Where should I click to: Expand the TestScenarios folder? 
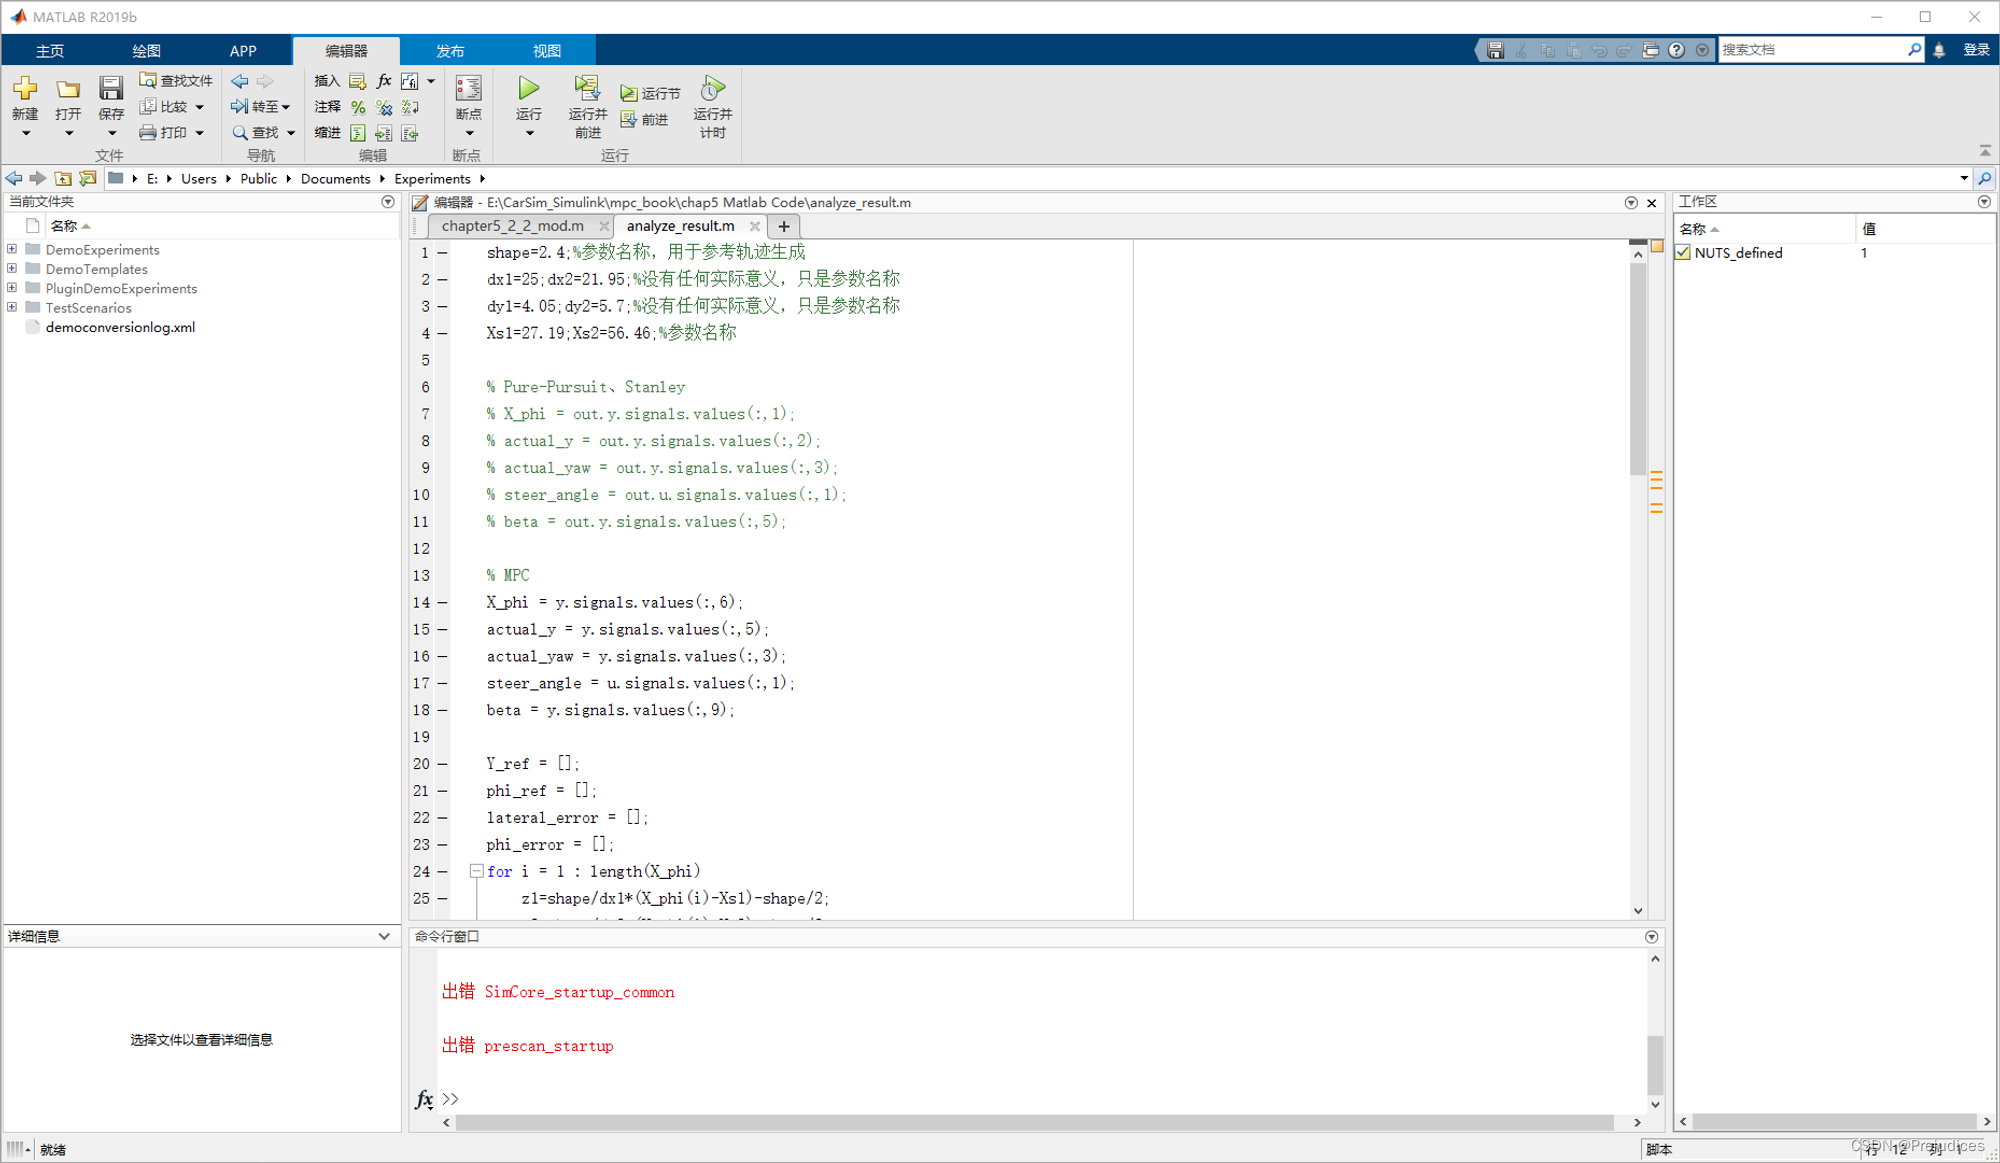(12, 307)
